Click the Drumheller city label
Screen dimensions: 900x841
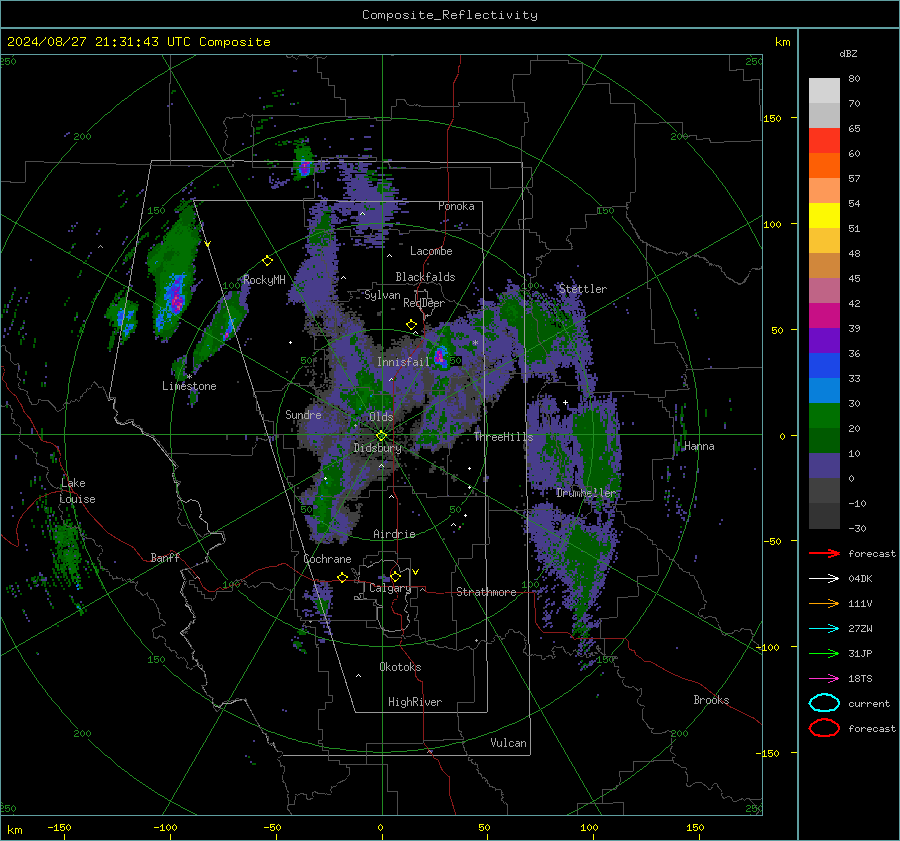586,493
